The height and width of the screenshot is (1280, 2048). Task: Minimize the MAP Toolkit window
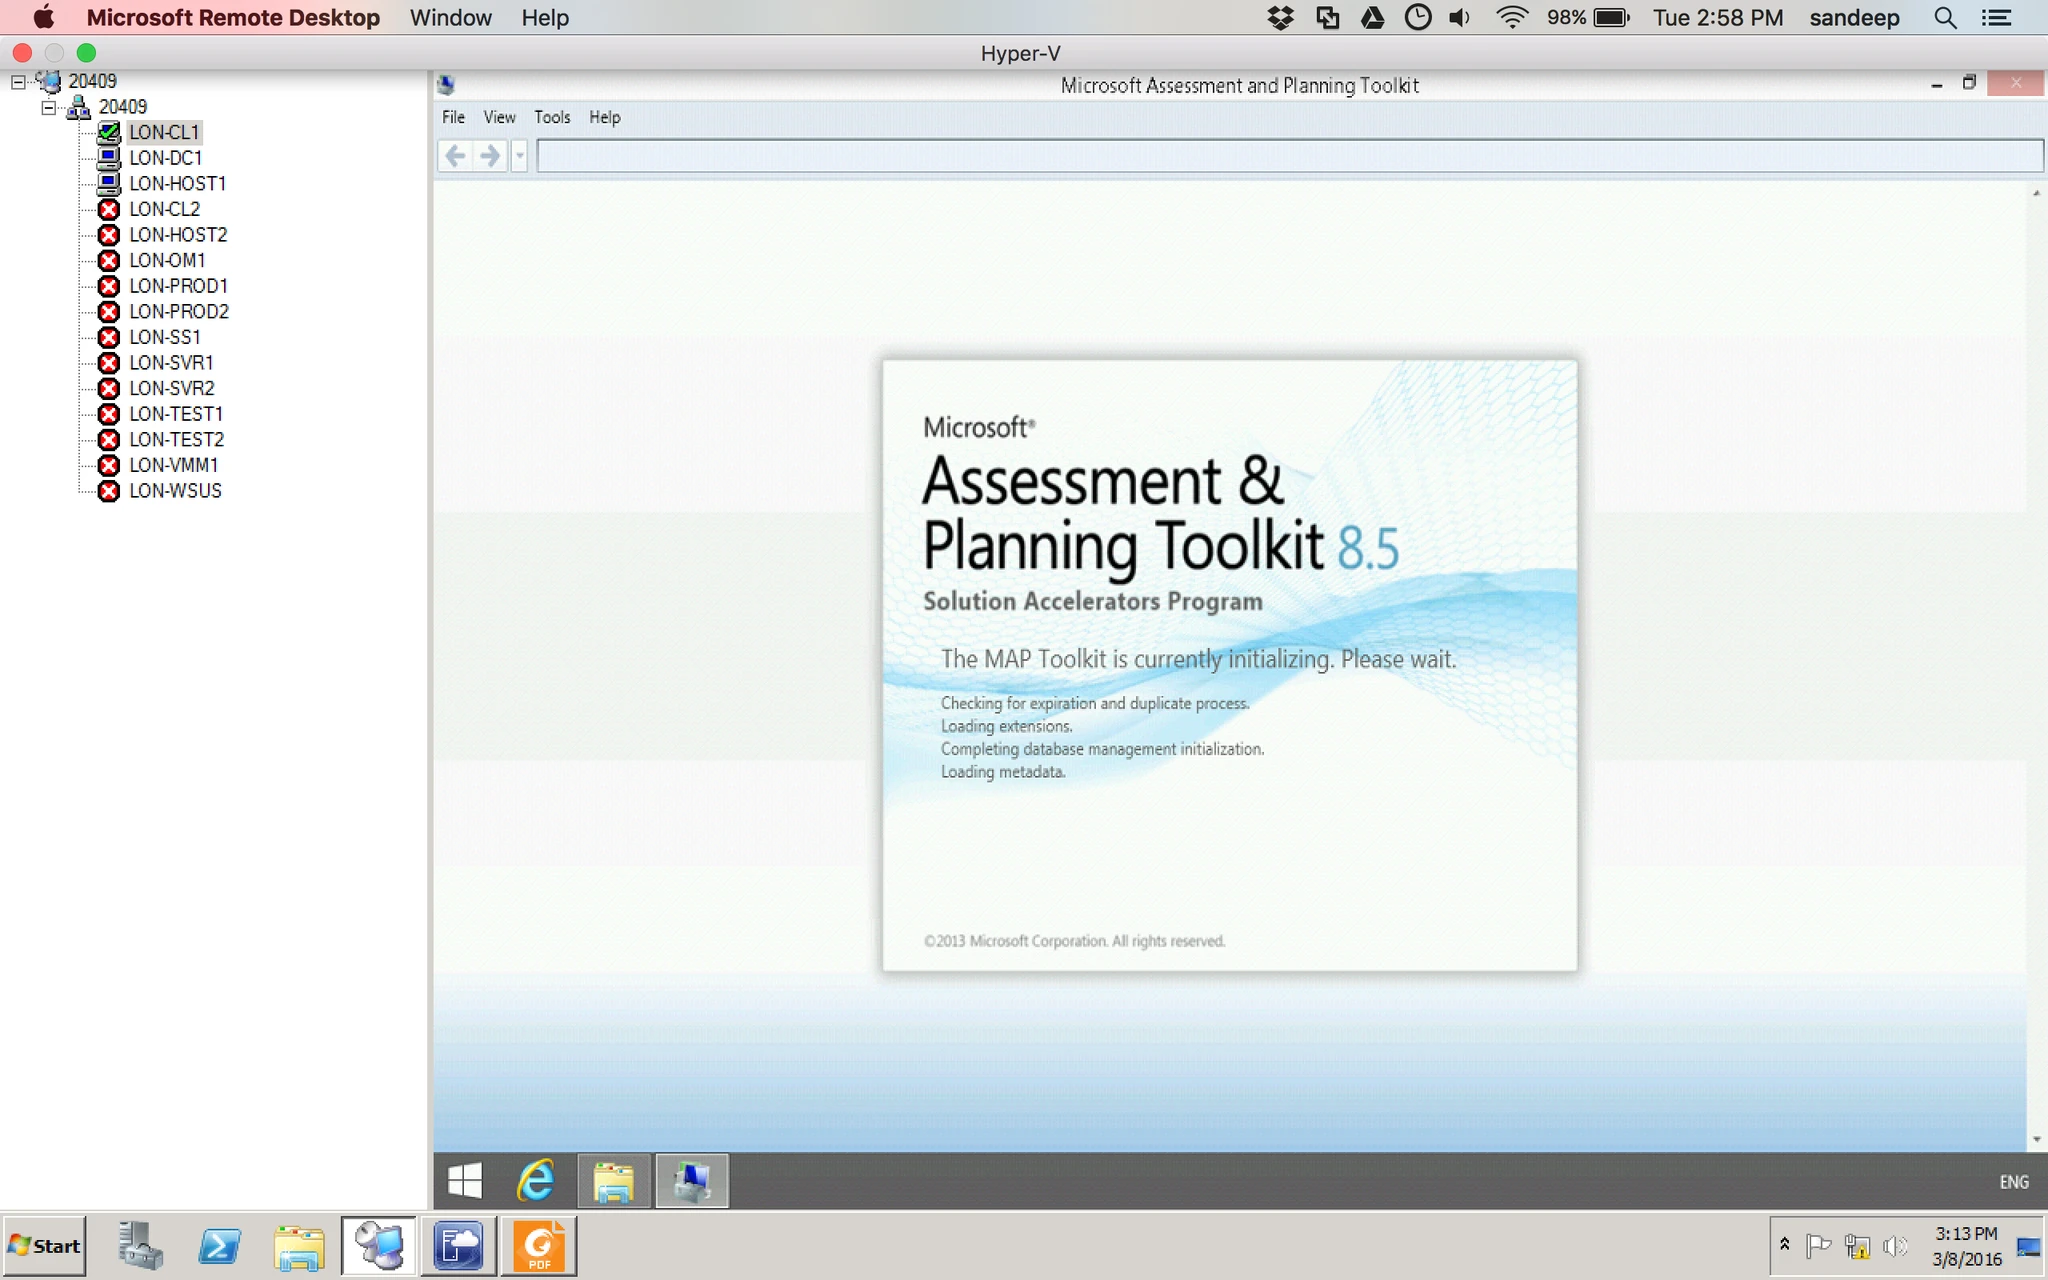click(x=1937, y=85)
